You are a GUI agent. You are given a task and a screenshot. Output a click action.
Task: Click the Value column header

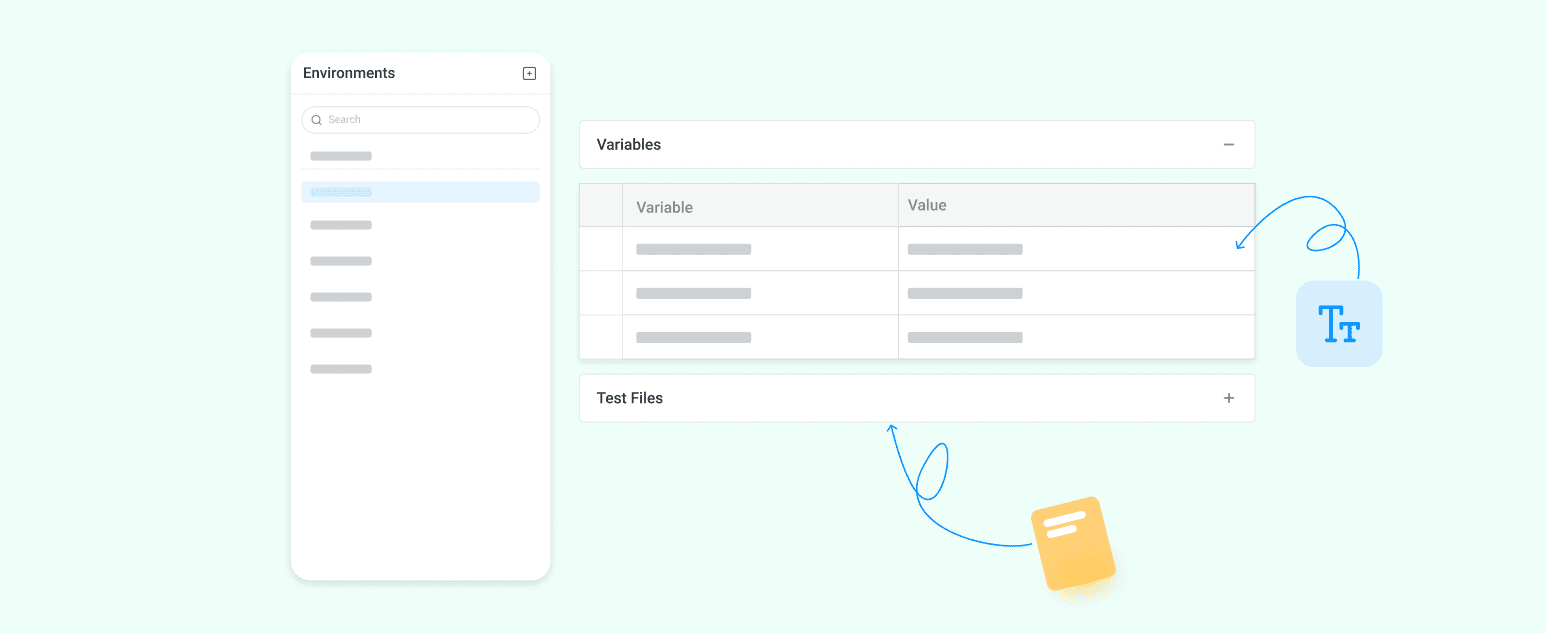click(x=926, y=205)
